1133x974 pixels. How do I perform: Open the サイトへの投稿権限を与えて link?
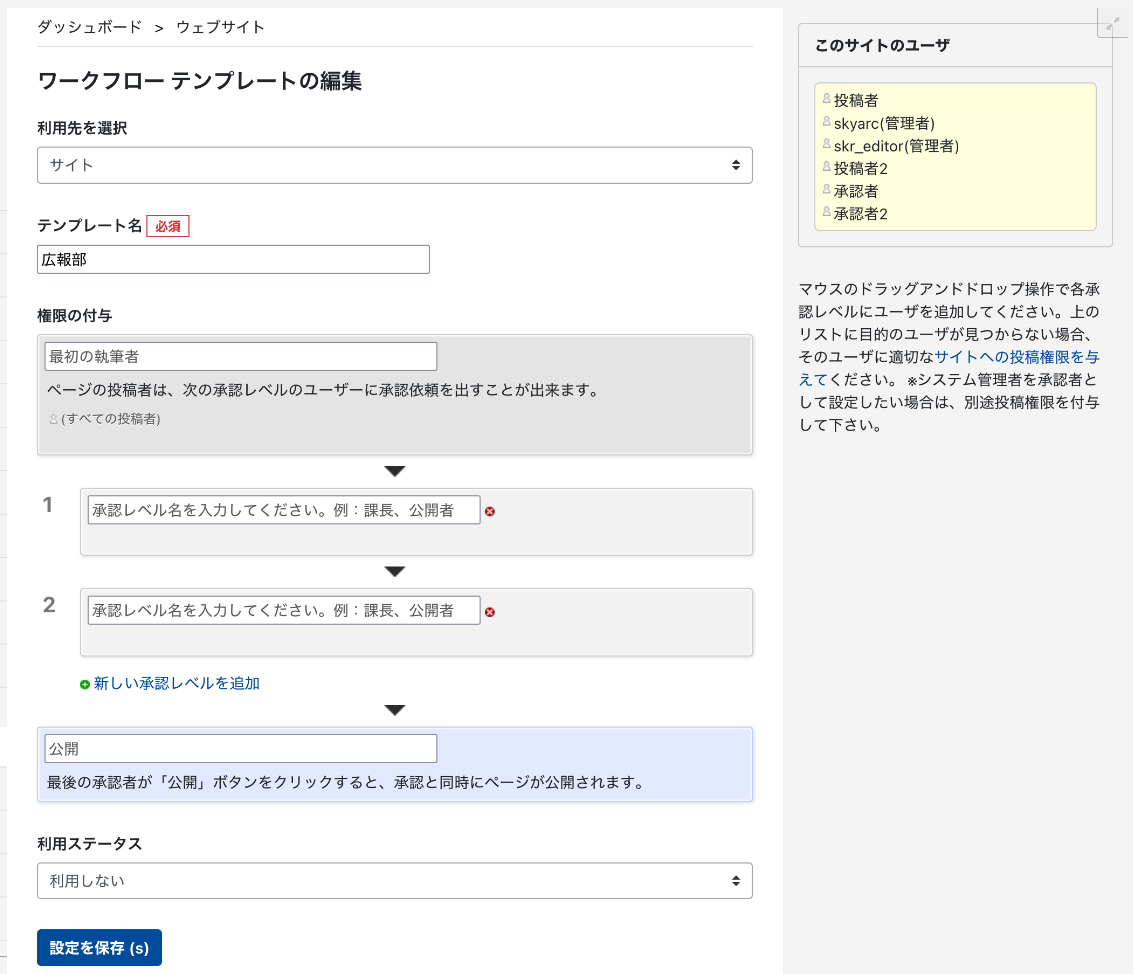click(1016, 356)
